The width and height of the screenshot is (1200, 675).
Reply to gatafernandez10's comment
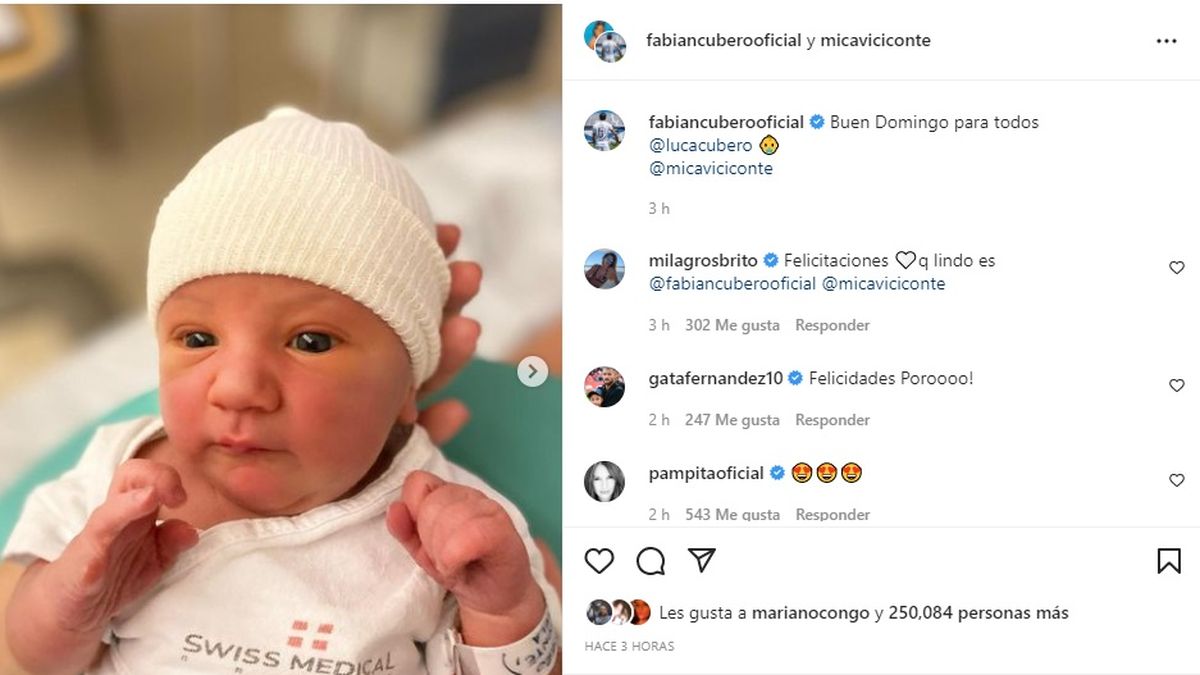tap(832, 420)
